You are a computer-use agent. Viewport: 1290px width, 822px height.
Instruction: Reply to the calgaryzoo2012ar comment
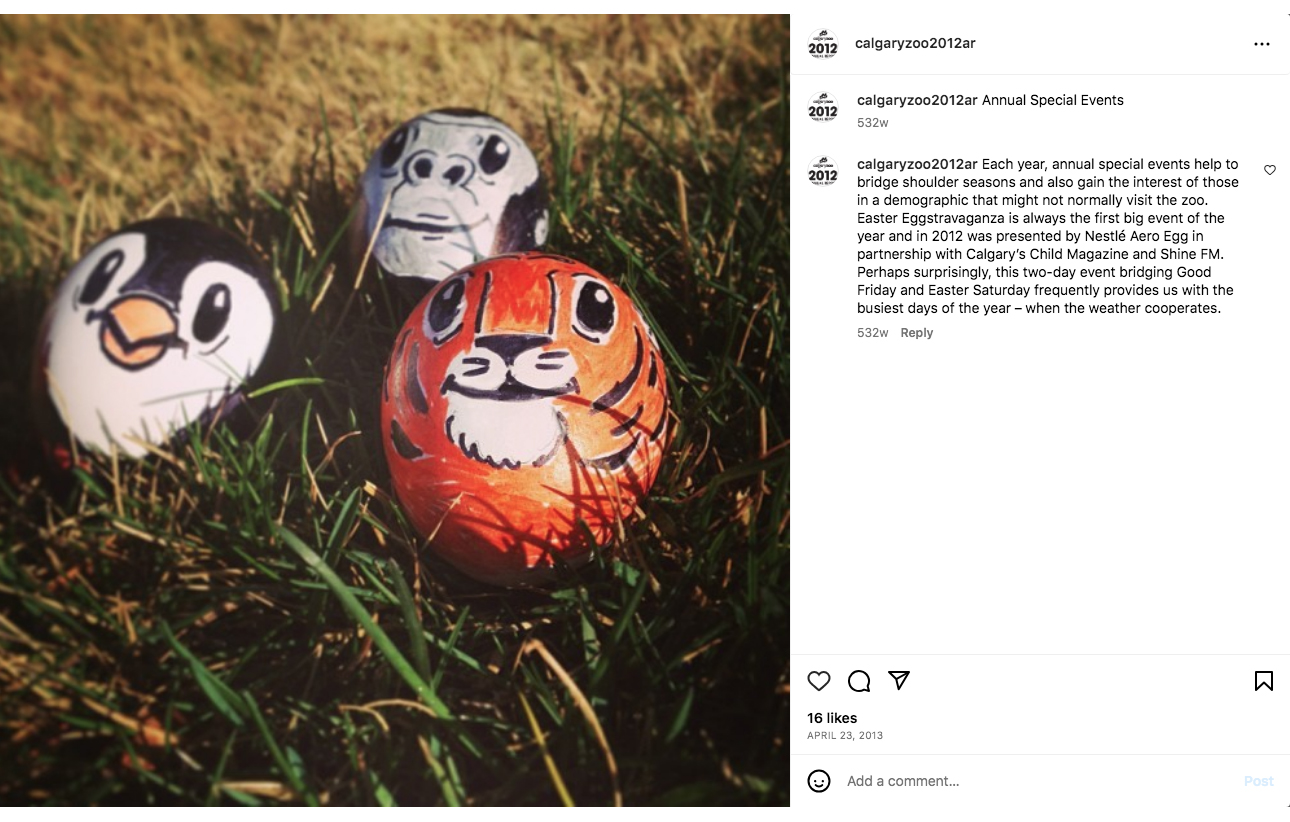tap(916, 333)
